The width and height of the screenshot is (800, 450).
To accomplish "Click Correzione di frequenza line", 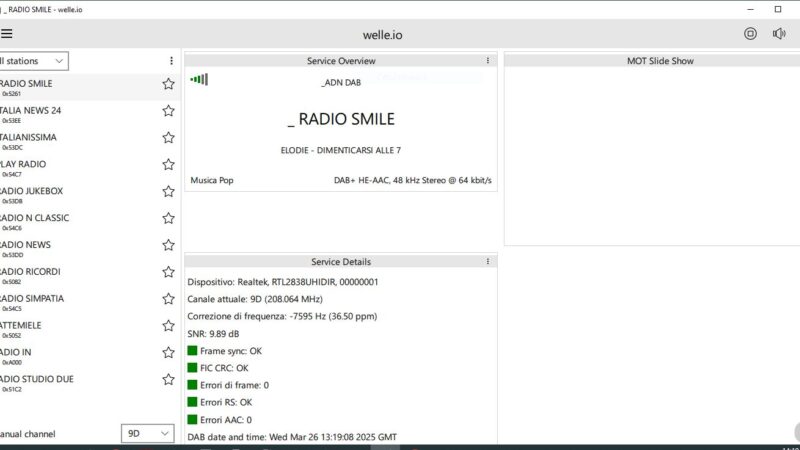I will click(x=282, y=316).
